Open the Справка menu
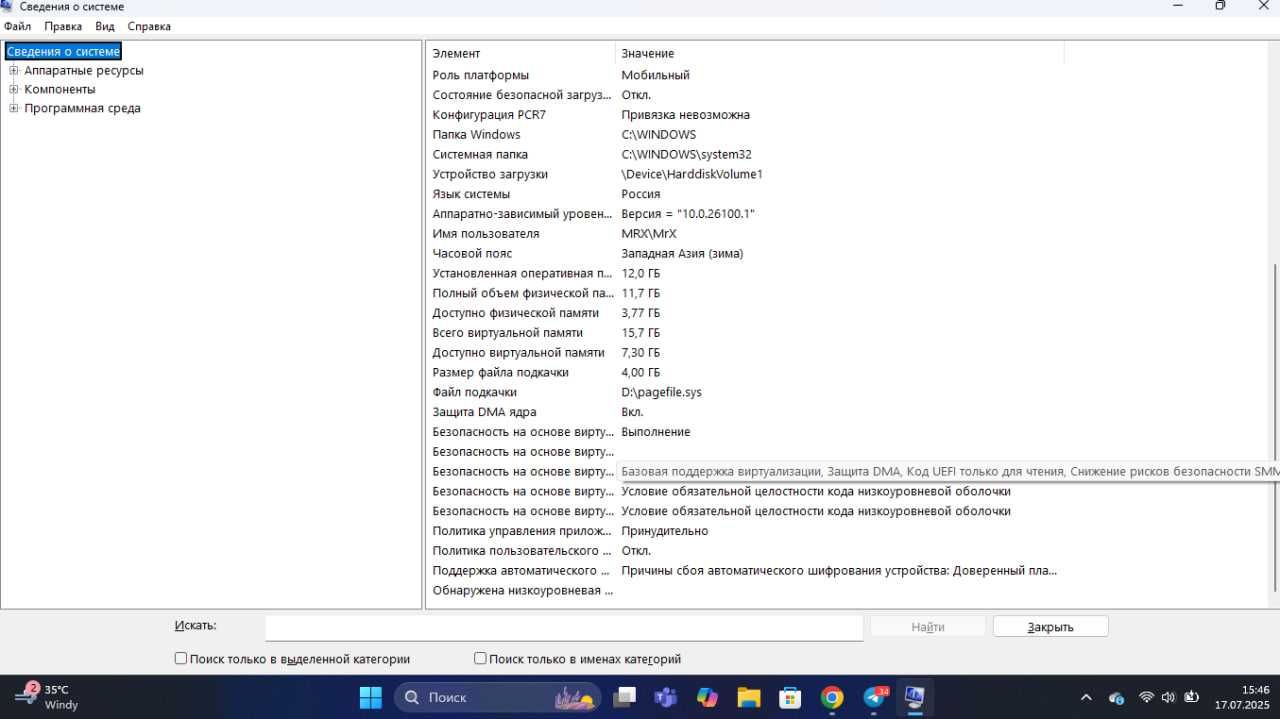The image size is (1280, 719). tap(149, 26)
